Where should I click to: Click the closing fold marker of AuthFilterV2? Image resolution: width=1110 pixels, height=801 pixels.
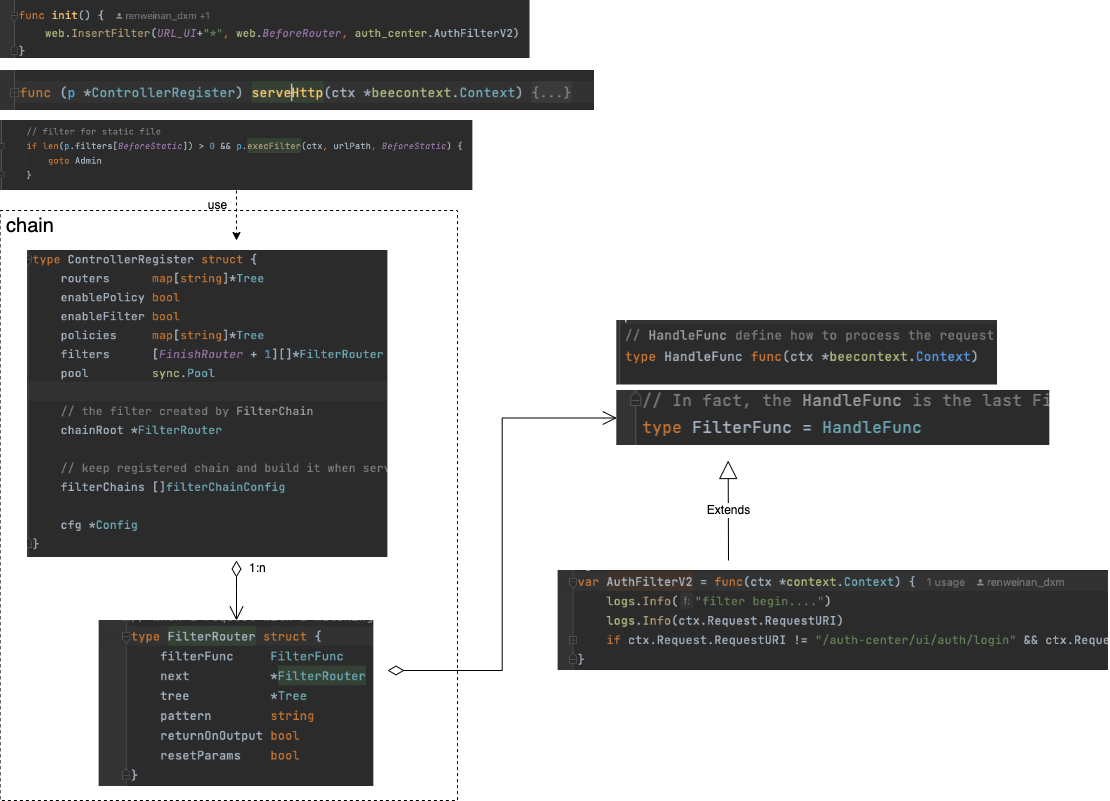pyautogui.click(x=573, y=659)
